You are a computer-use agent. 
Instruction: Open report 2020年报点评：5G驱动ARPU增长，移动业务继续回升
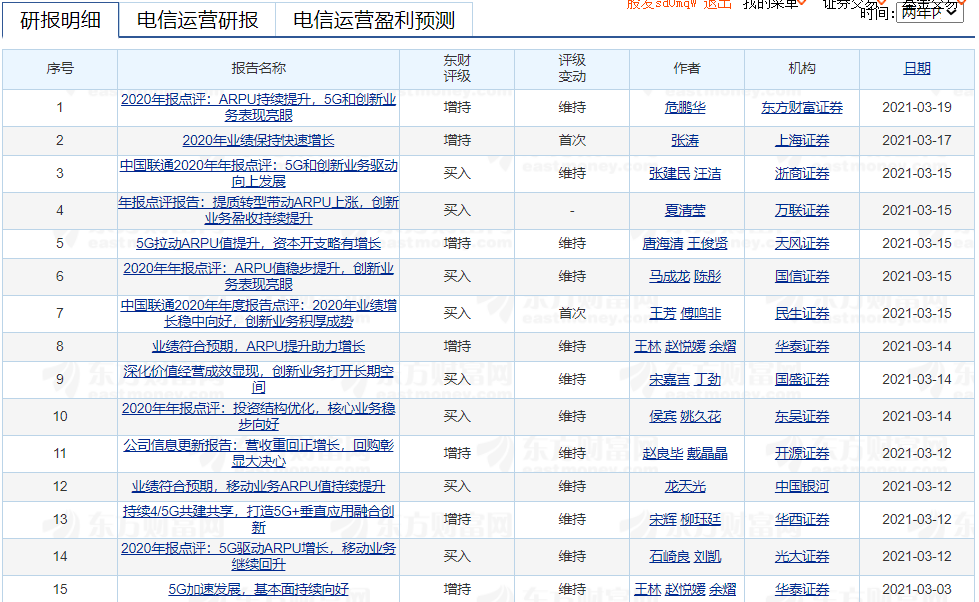point(258,556)
